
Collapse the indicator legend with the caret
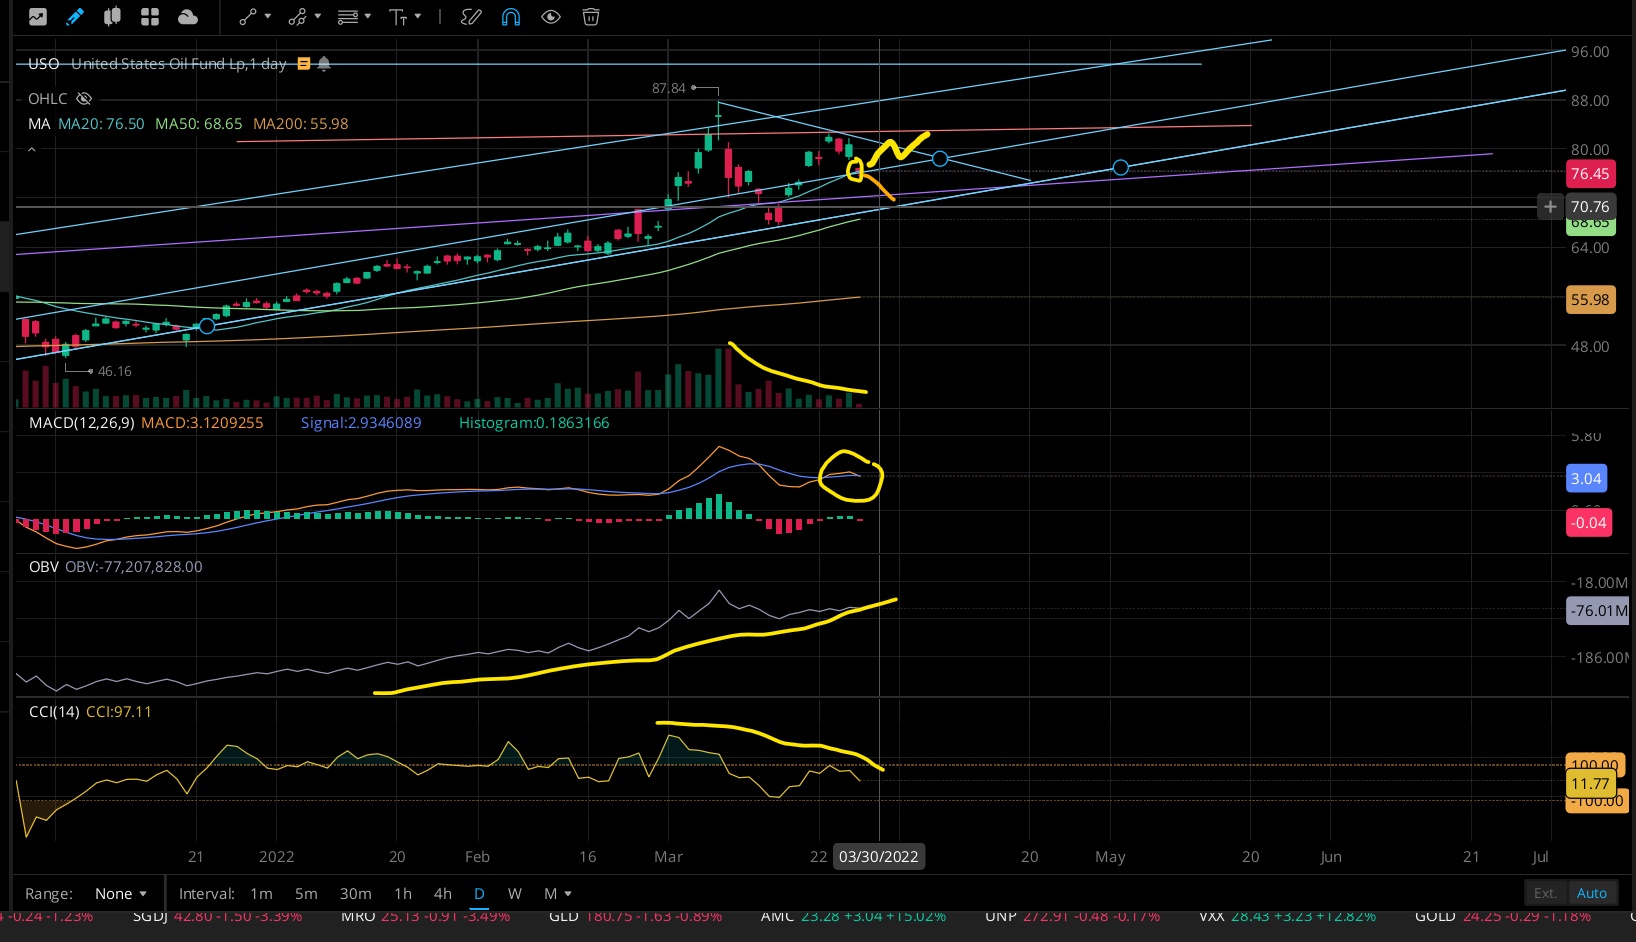(x=32, y=149)
